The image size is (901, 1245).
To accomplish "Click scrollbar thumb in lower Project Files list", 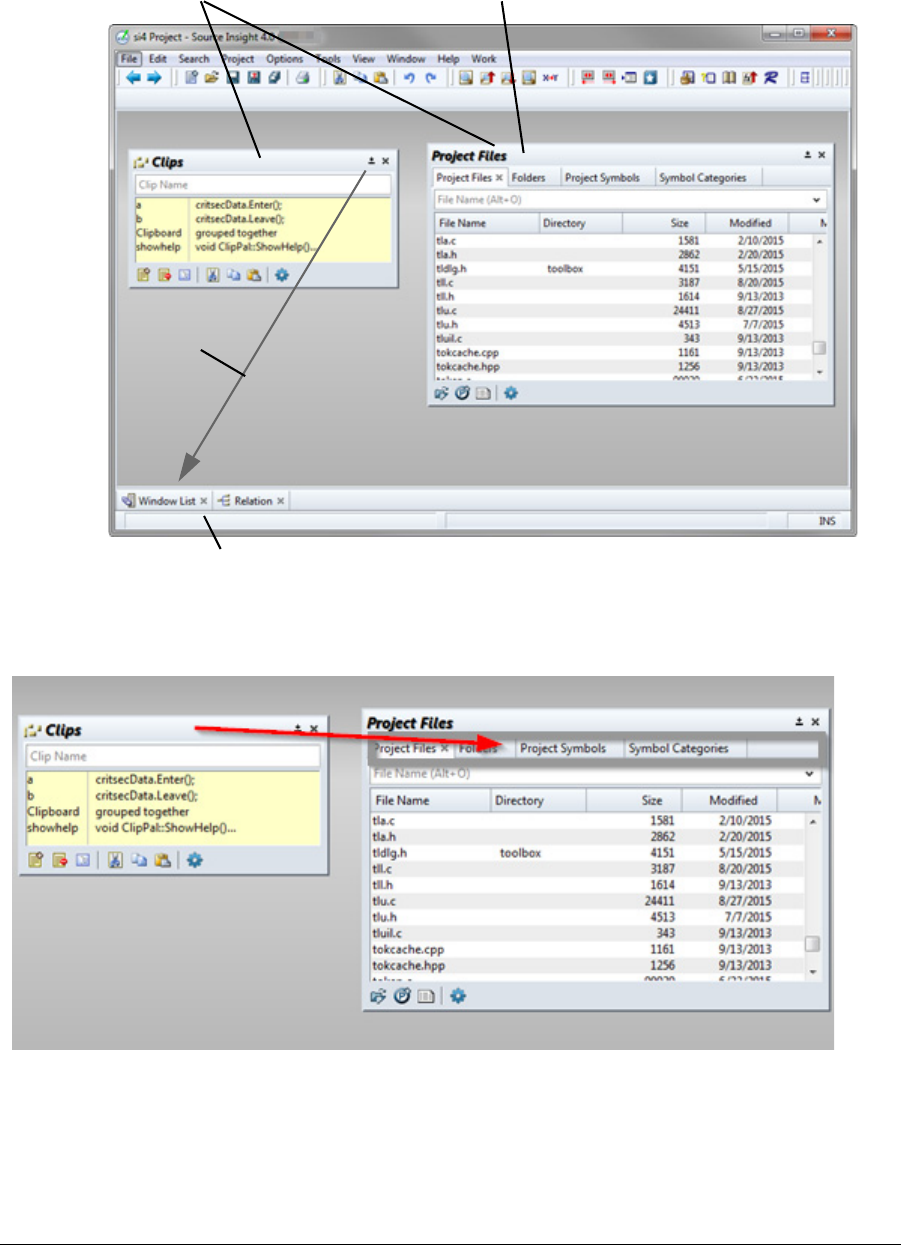I will coord(812,944).
